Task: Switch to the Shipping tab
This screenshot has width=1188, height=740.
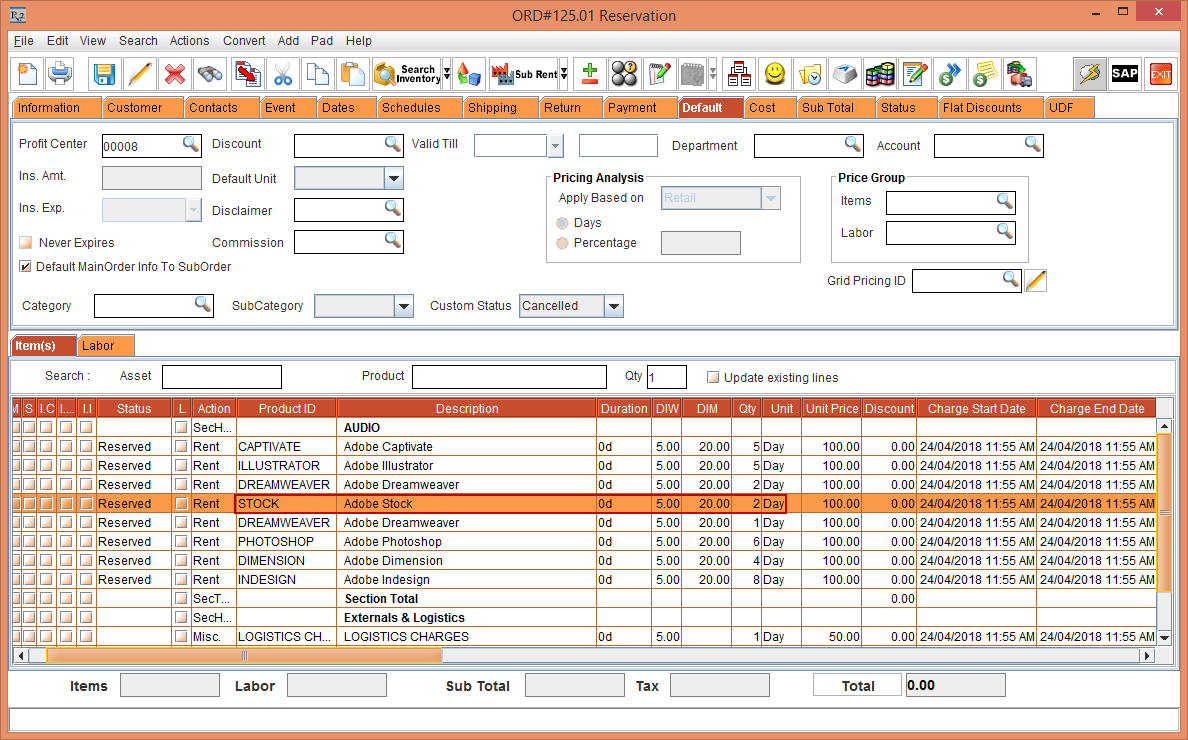Action: coord(492,108)
